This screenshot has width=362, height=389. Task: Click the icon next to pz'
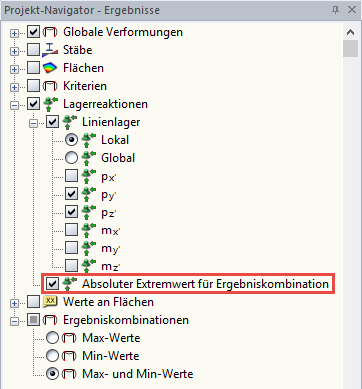point(89,212)
